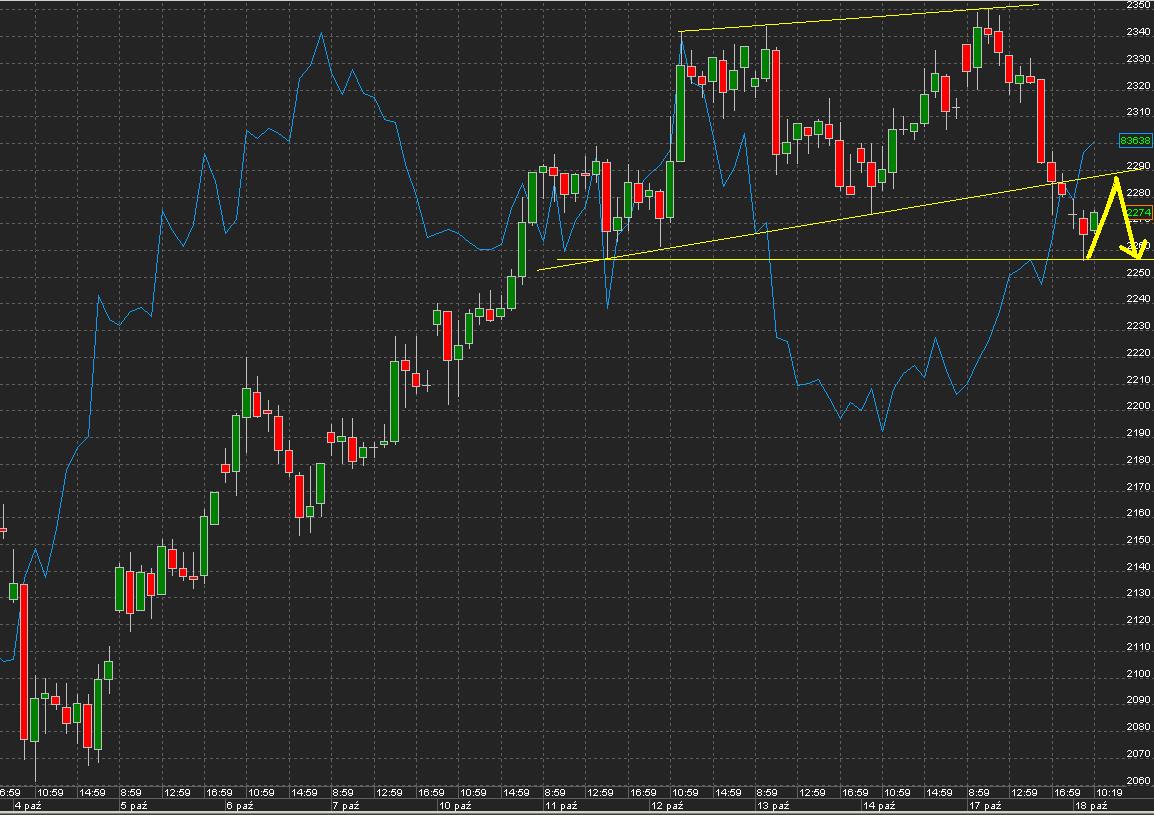Select the 2180 price axis label
Screen dimensions: 1154x815
point(1138,459)
